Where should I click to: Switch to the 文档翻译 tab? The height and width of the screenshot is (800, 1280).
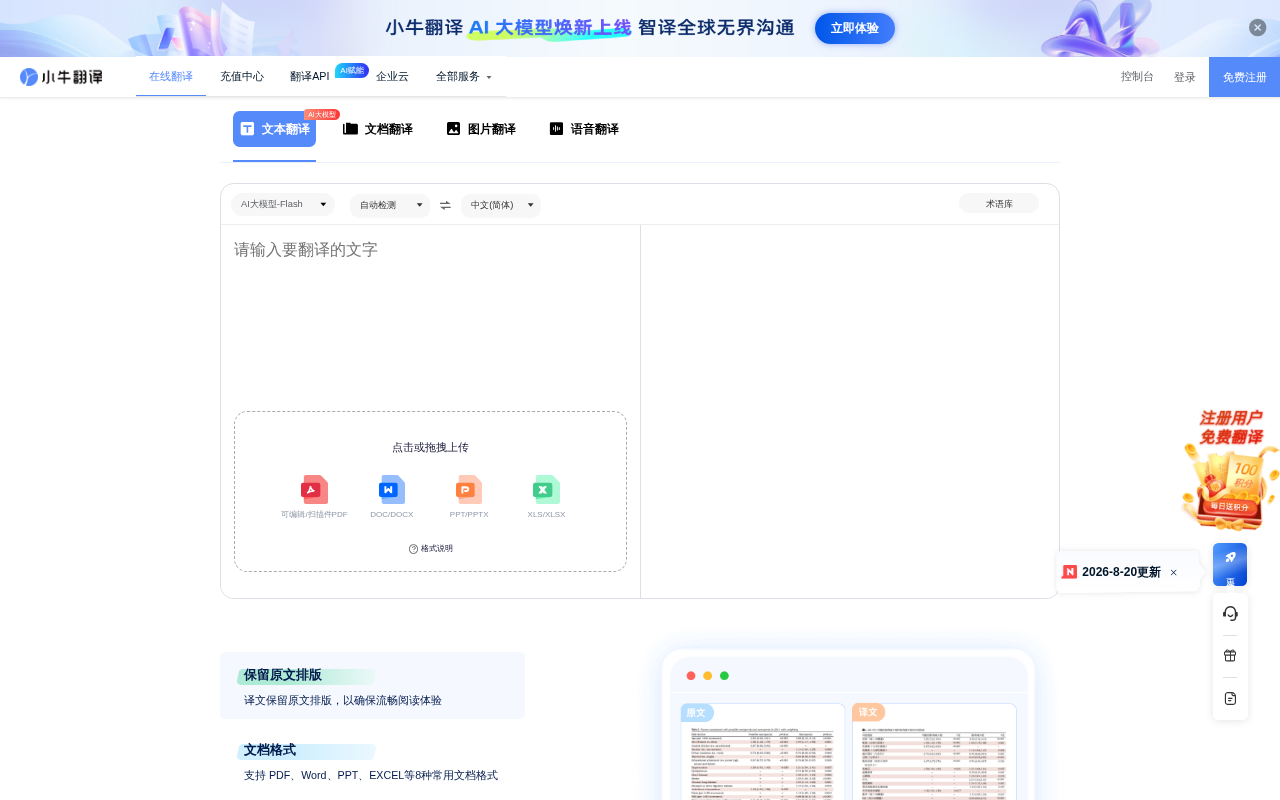pos(378,129)
